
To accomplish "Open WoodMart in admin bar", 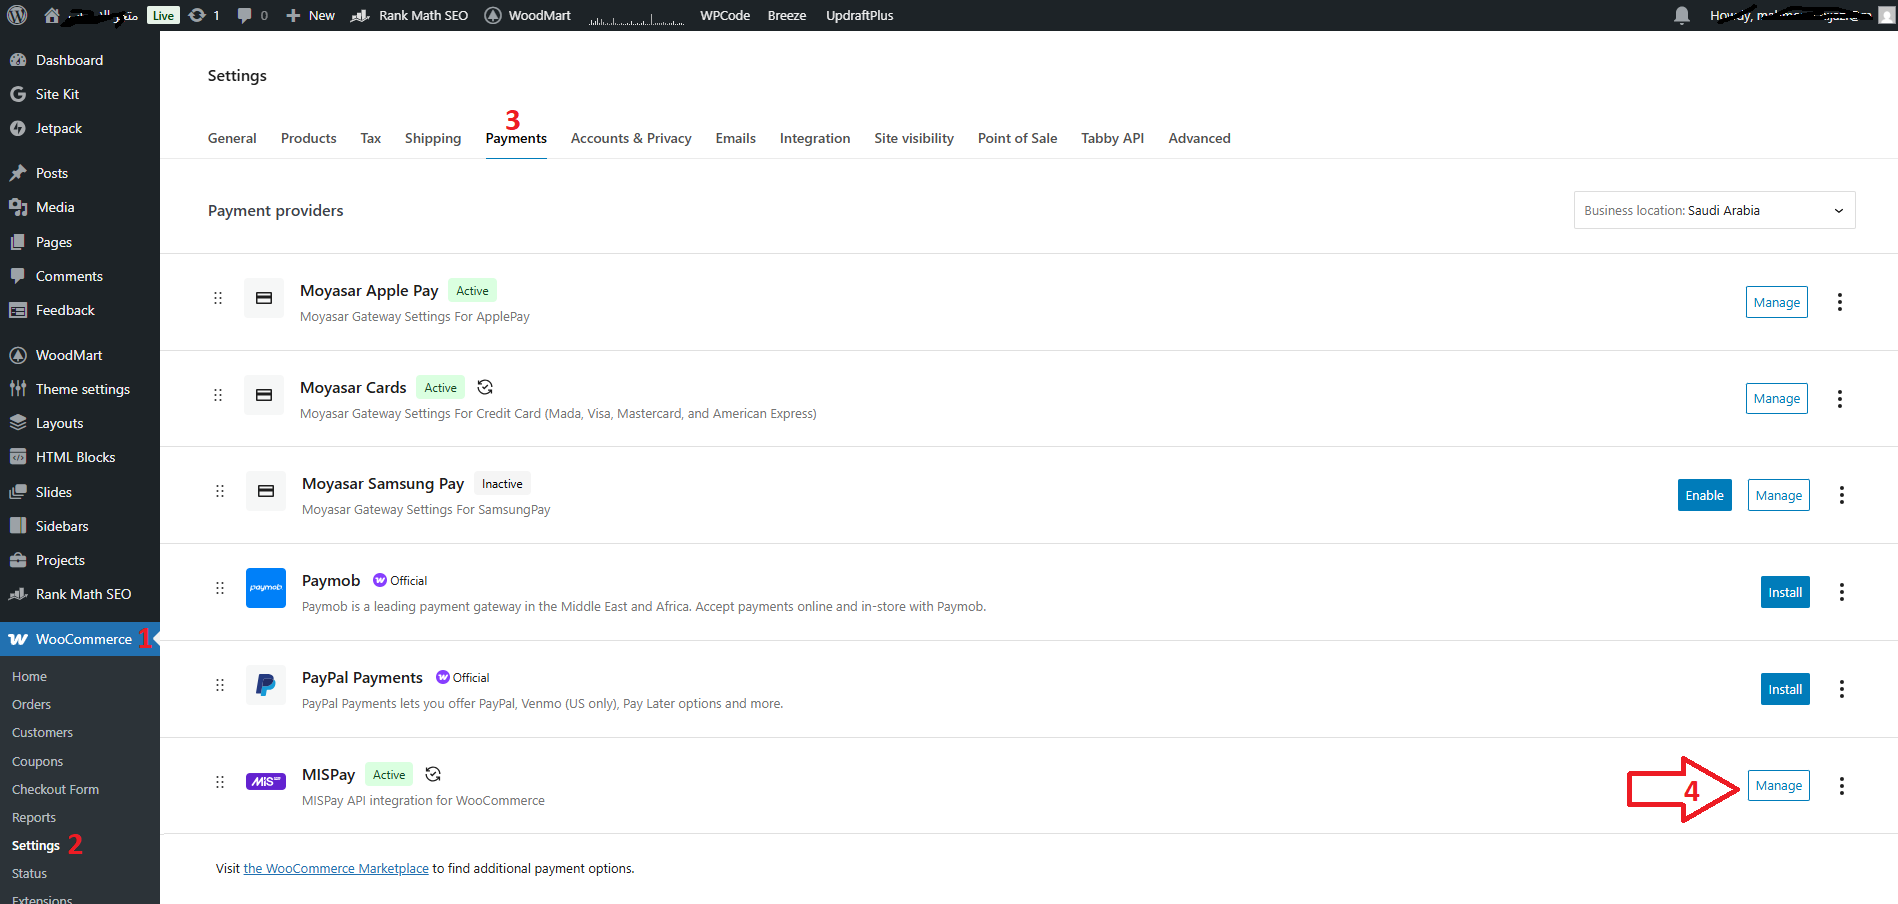I will click(x=528, y=15).
